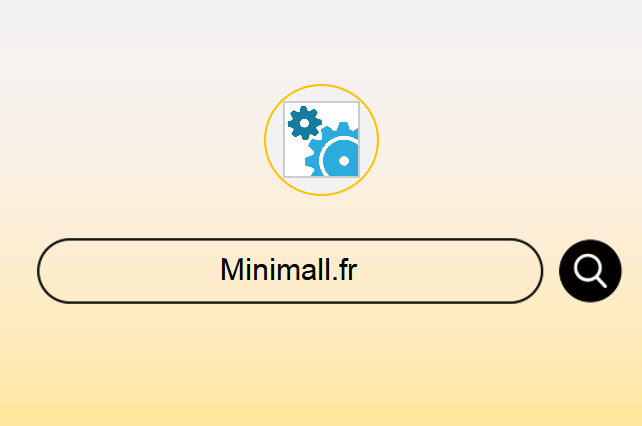Click the center hole of the small gear
Image resolution: width=642 pixels, height=426 pixels.
point(305,123)
